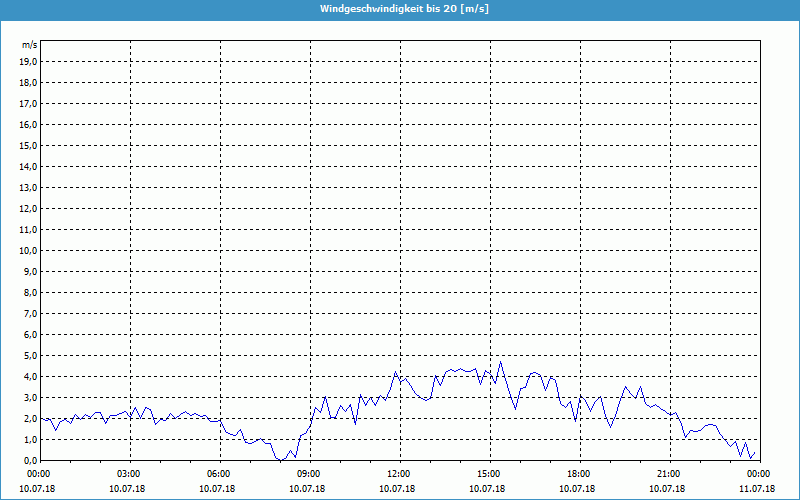Click the 13,0 value on the y-axis
The width and height of the screenshot is (800, 500).
pyautogui.click(x=29, y=187)
